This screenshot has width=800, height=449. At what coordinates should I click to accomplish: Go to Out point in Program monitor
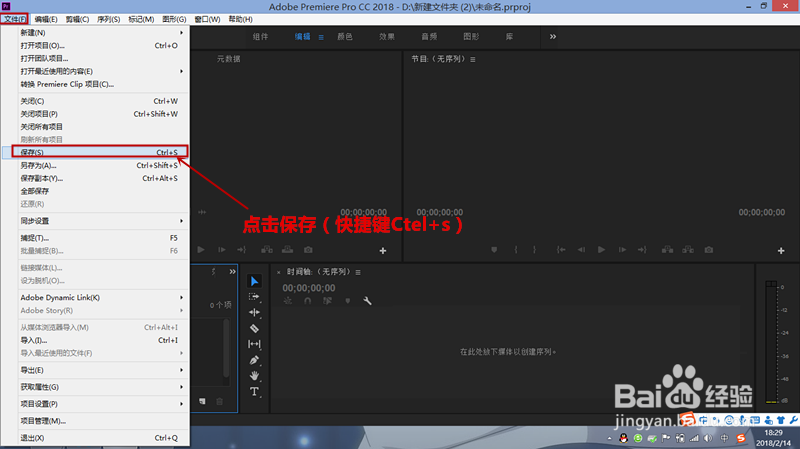tap(642, 250)
